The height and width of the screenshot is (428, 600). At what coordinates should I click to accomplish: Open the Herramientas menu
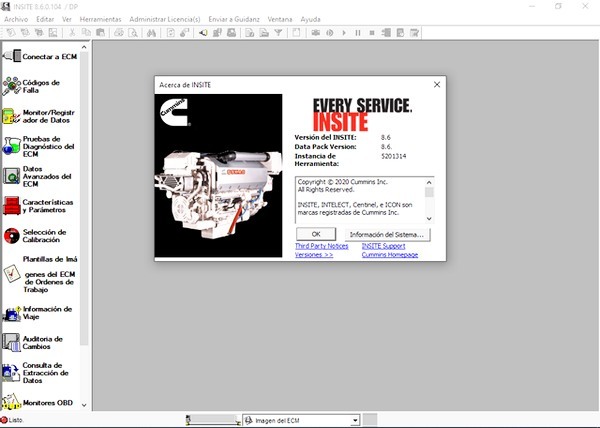tap(101, 19)
